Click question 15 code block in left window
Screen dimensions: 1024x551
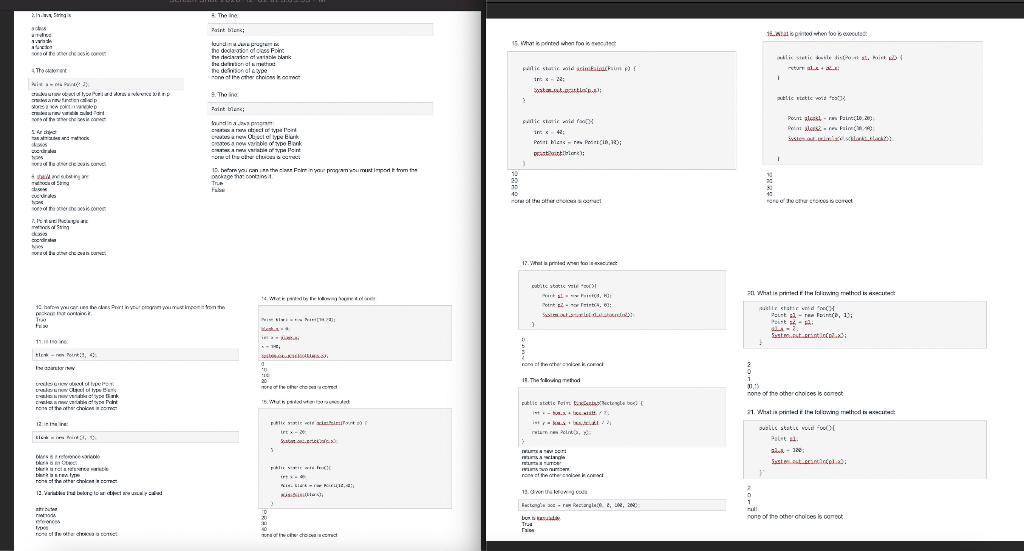tap(355, 458)
